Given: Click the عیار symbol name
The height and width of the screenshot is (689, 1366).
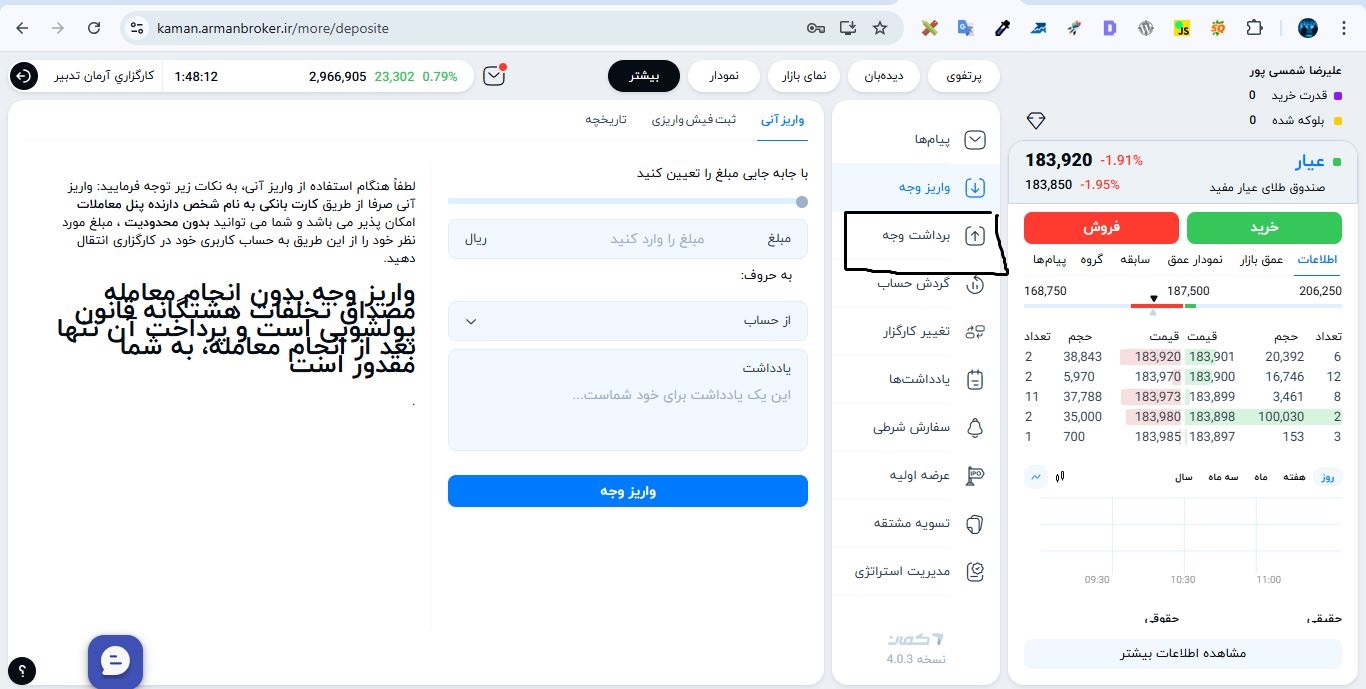Looking at the screenshot, I should click(1311, 162).
